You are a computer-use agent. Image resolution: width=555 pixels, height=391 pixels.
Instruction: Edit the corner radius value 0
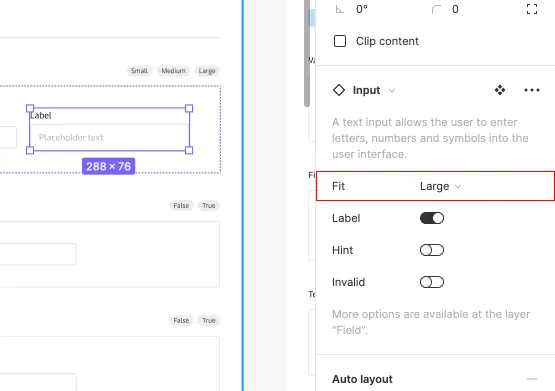click(455, 9)
